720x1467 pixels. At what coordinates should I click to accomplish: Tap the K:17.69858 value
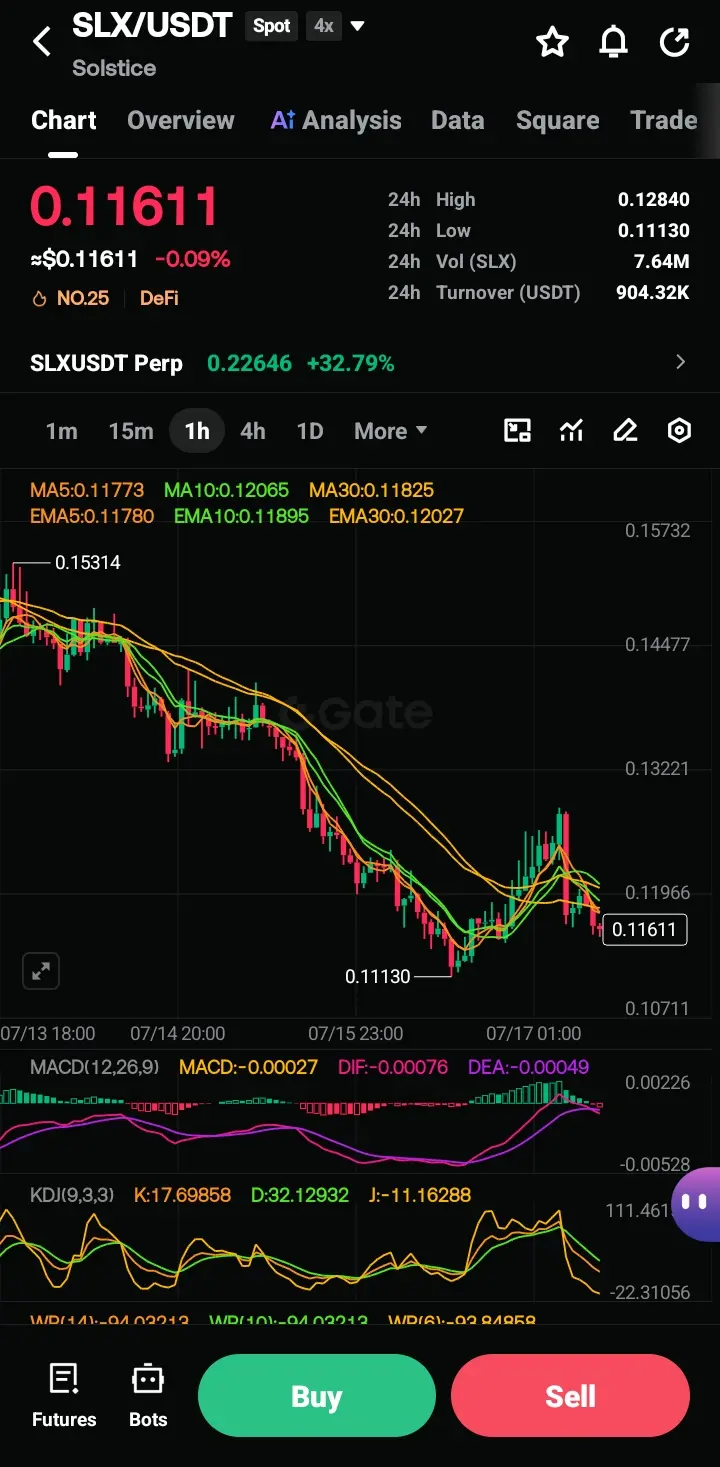tap(182, 1195)
